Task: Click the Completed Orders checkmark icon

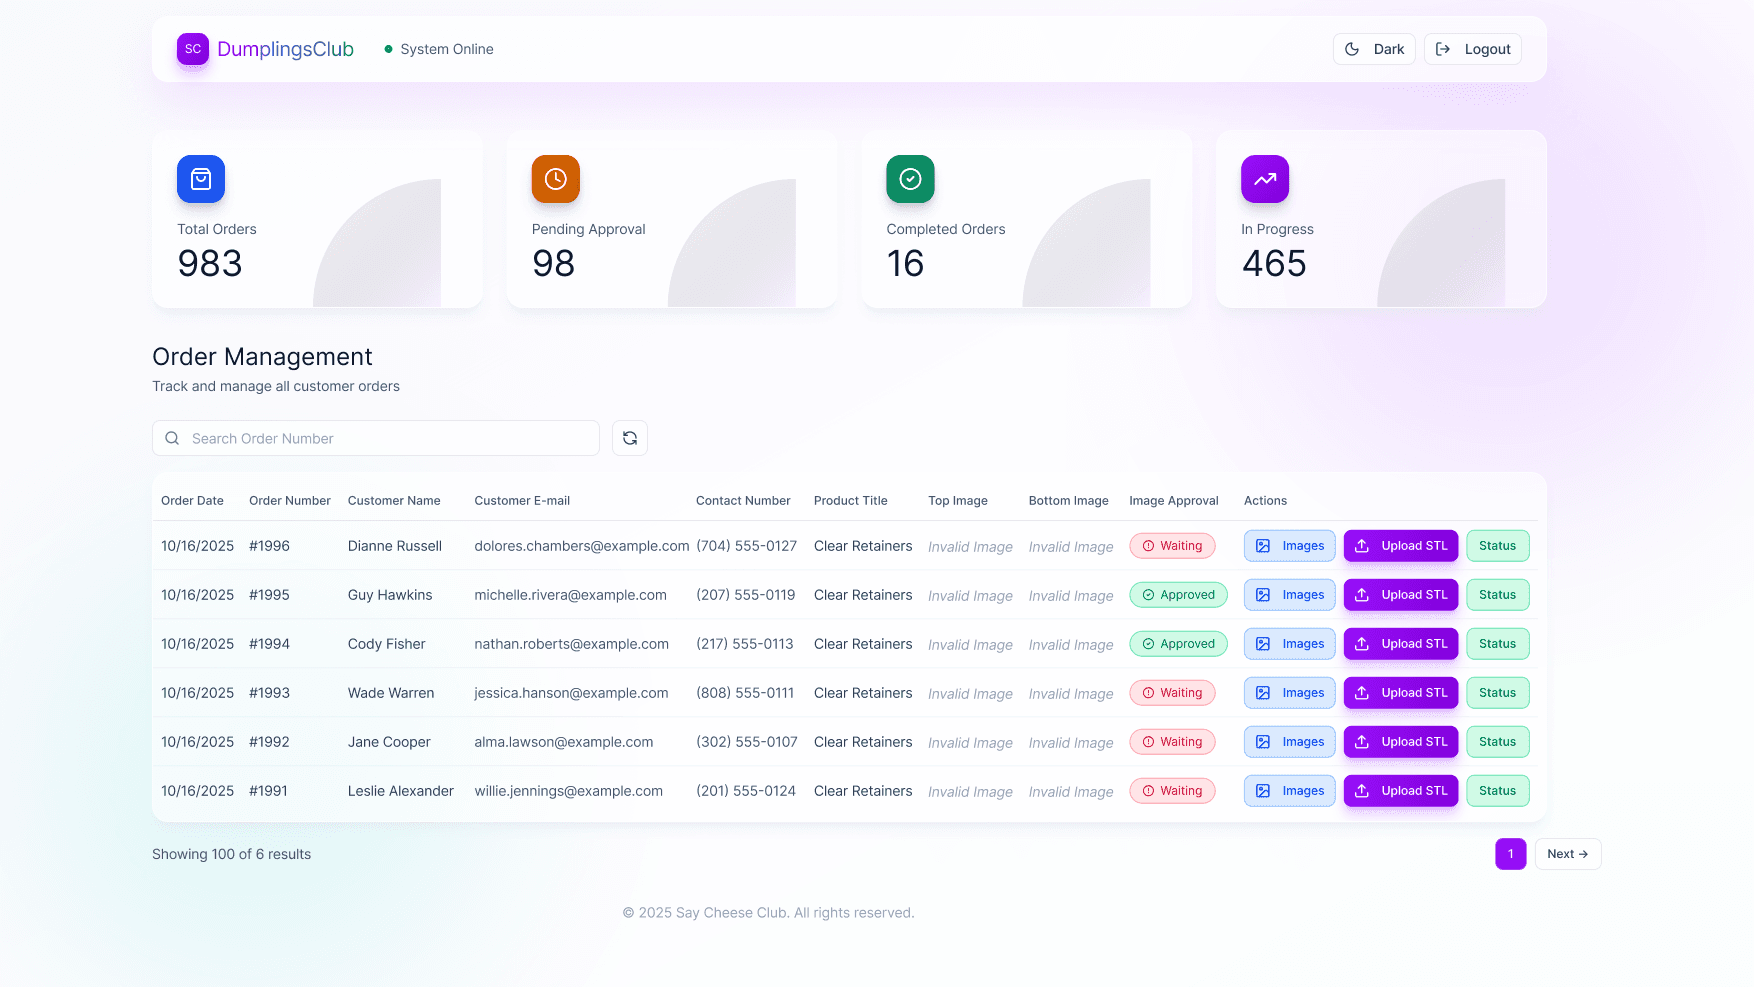Action: tap(910, 179)
